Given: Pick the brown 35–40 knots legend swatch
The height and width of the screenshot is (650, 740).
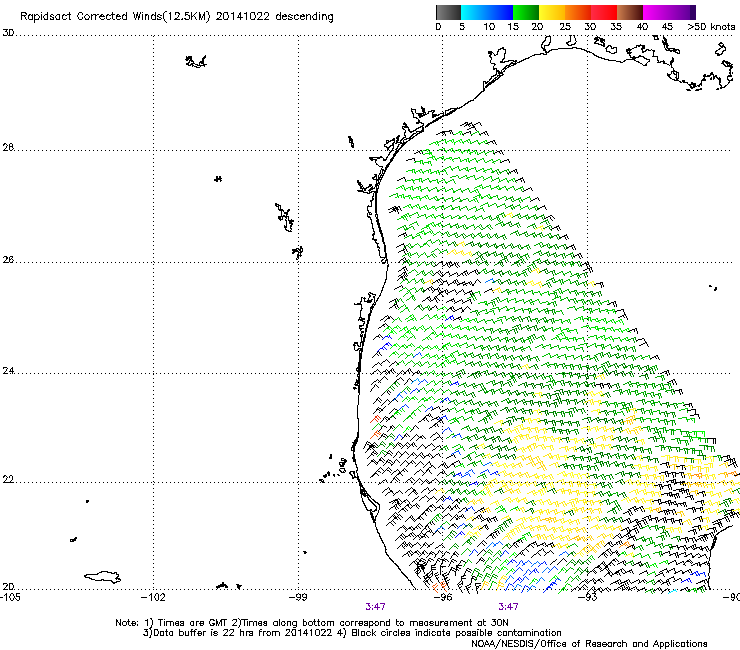Looking at the screenshot, I should point(630,12).
